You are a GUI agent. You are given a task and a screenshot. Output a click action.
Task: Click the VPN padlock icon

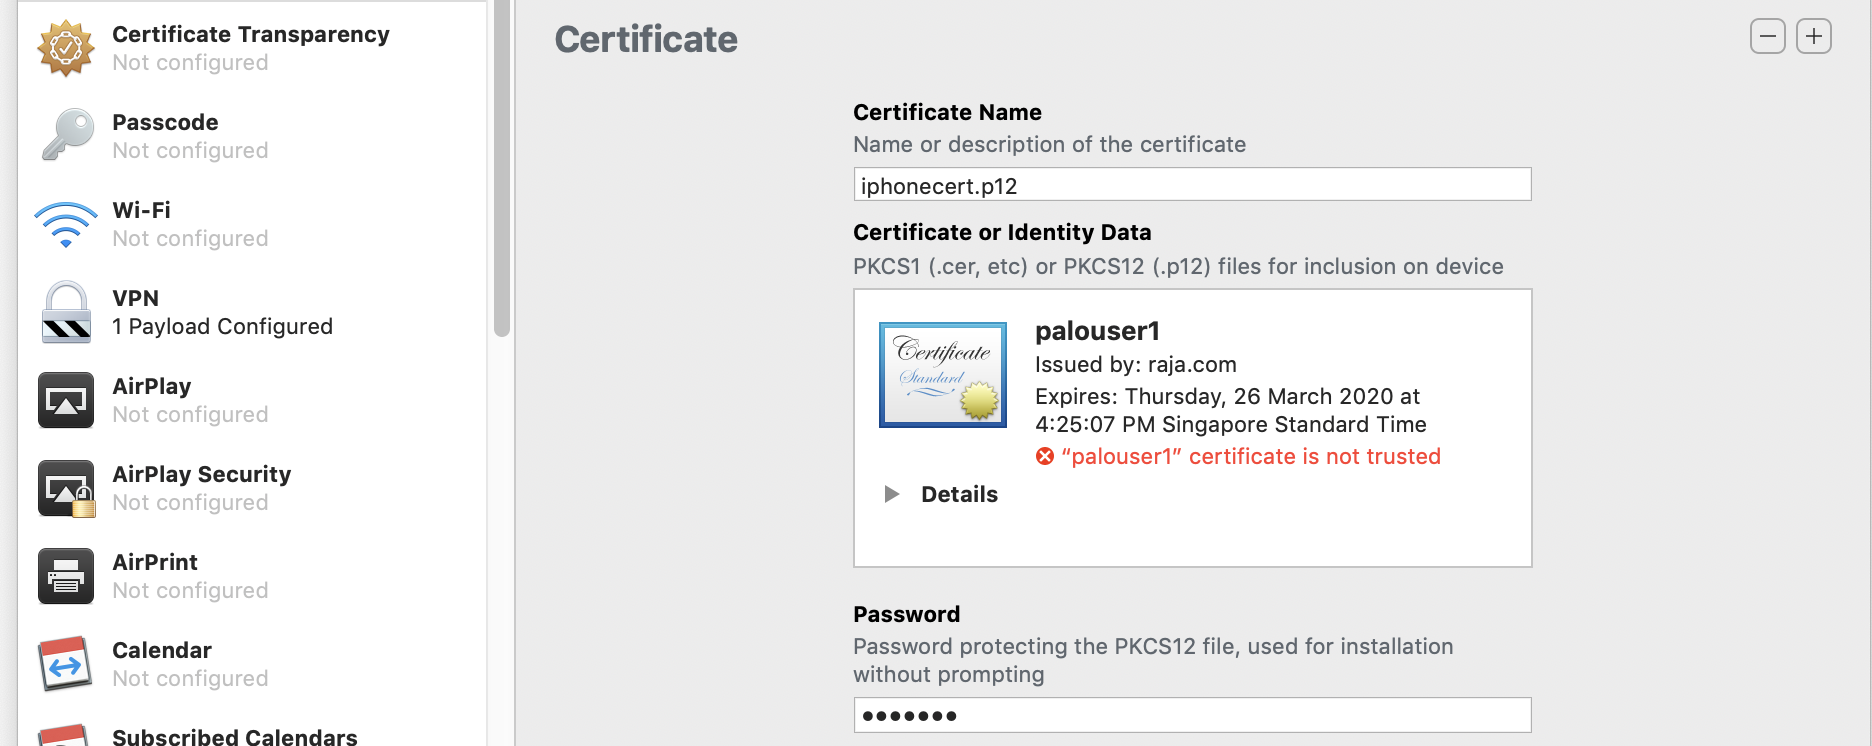(66, 312)
